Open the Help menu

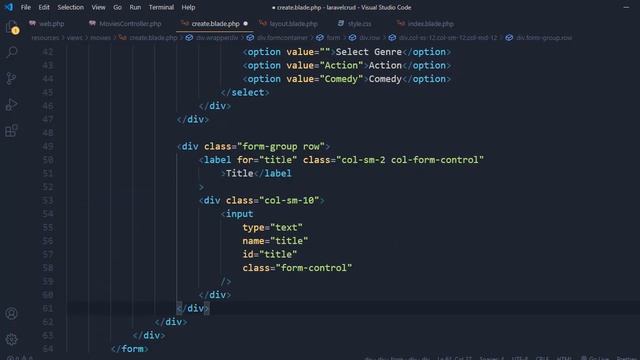(x=188, y=7)
